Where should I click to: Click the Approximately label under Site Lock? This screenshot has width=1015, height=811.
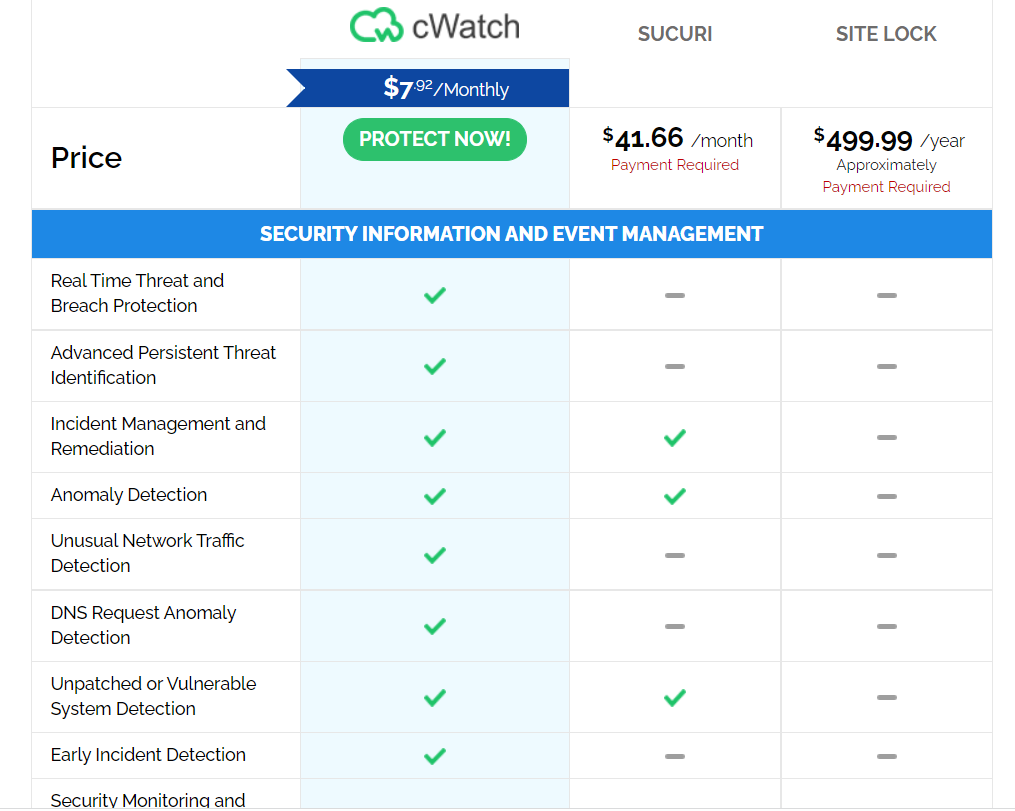886,165
